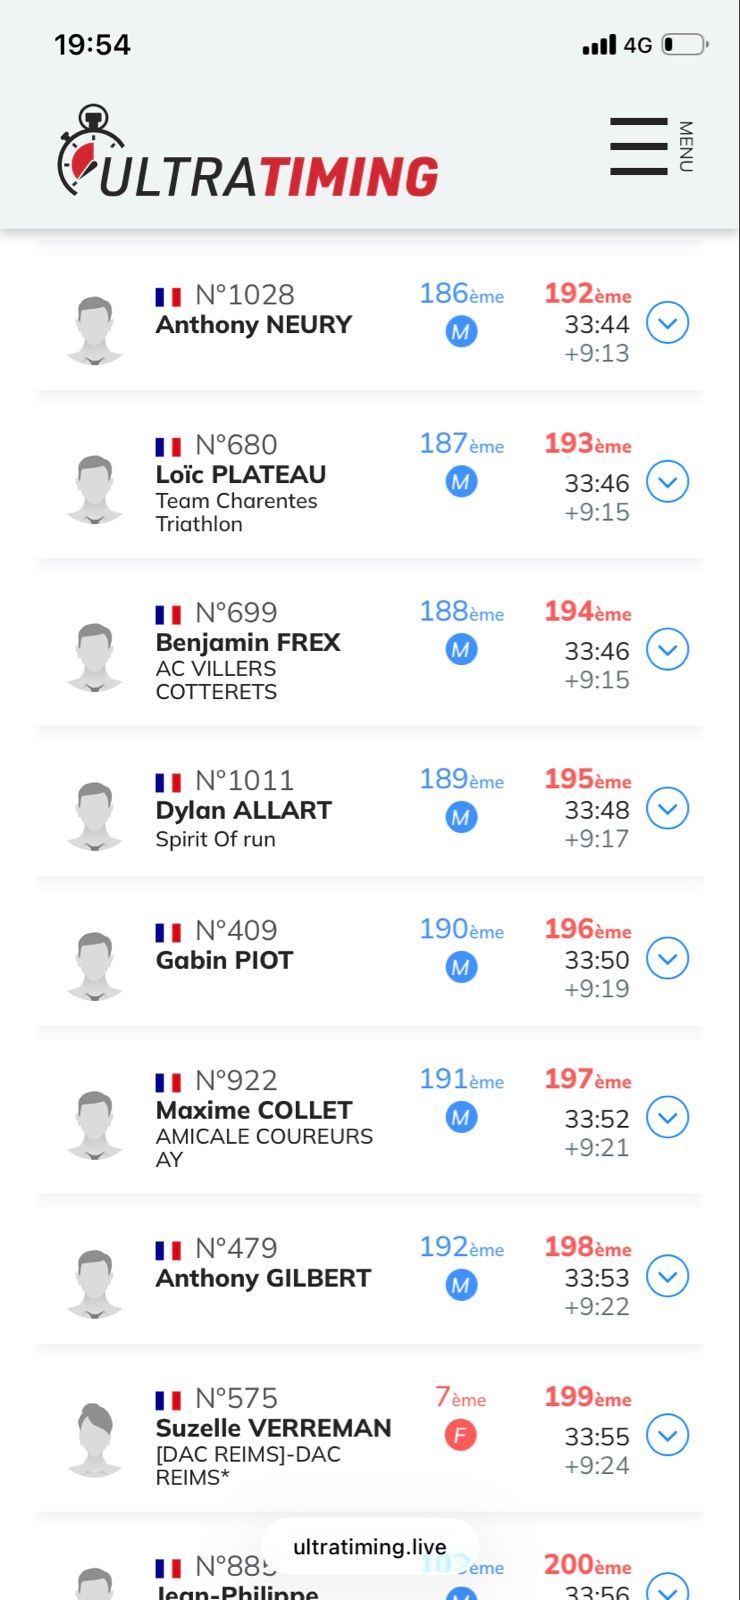Click the male badge for Loïc PLATEAU
740x1600 pixels.
461,482
